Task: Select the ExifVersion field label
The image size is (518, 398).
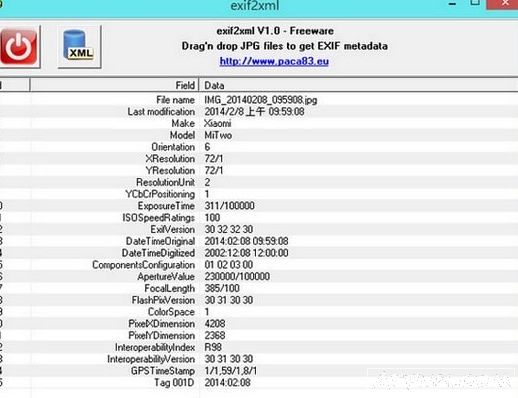Action: point(173,229)
